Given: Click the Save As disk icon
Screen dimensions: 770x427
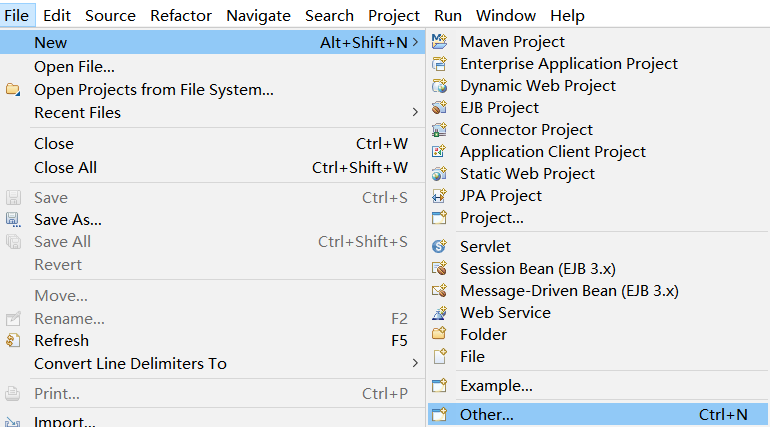Looking at the screenshot, I should pyautogui.click(x=13, y=219).
